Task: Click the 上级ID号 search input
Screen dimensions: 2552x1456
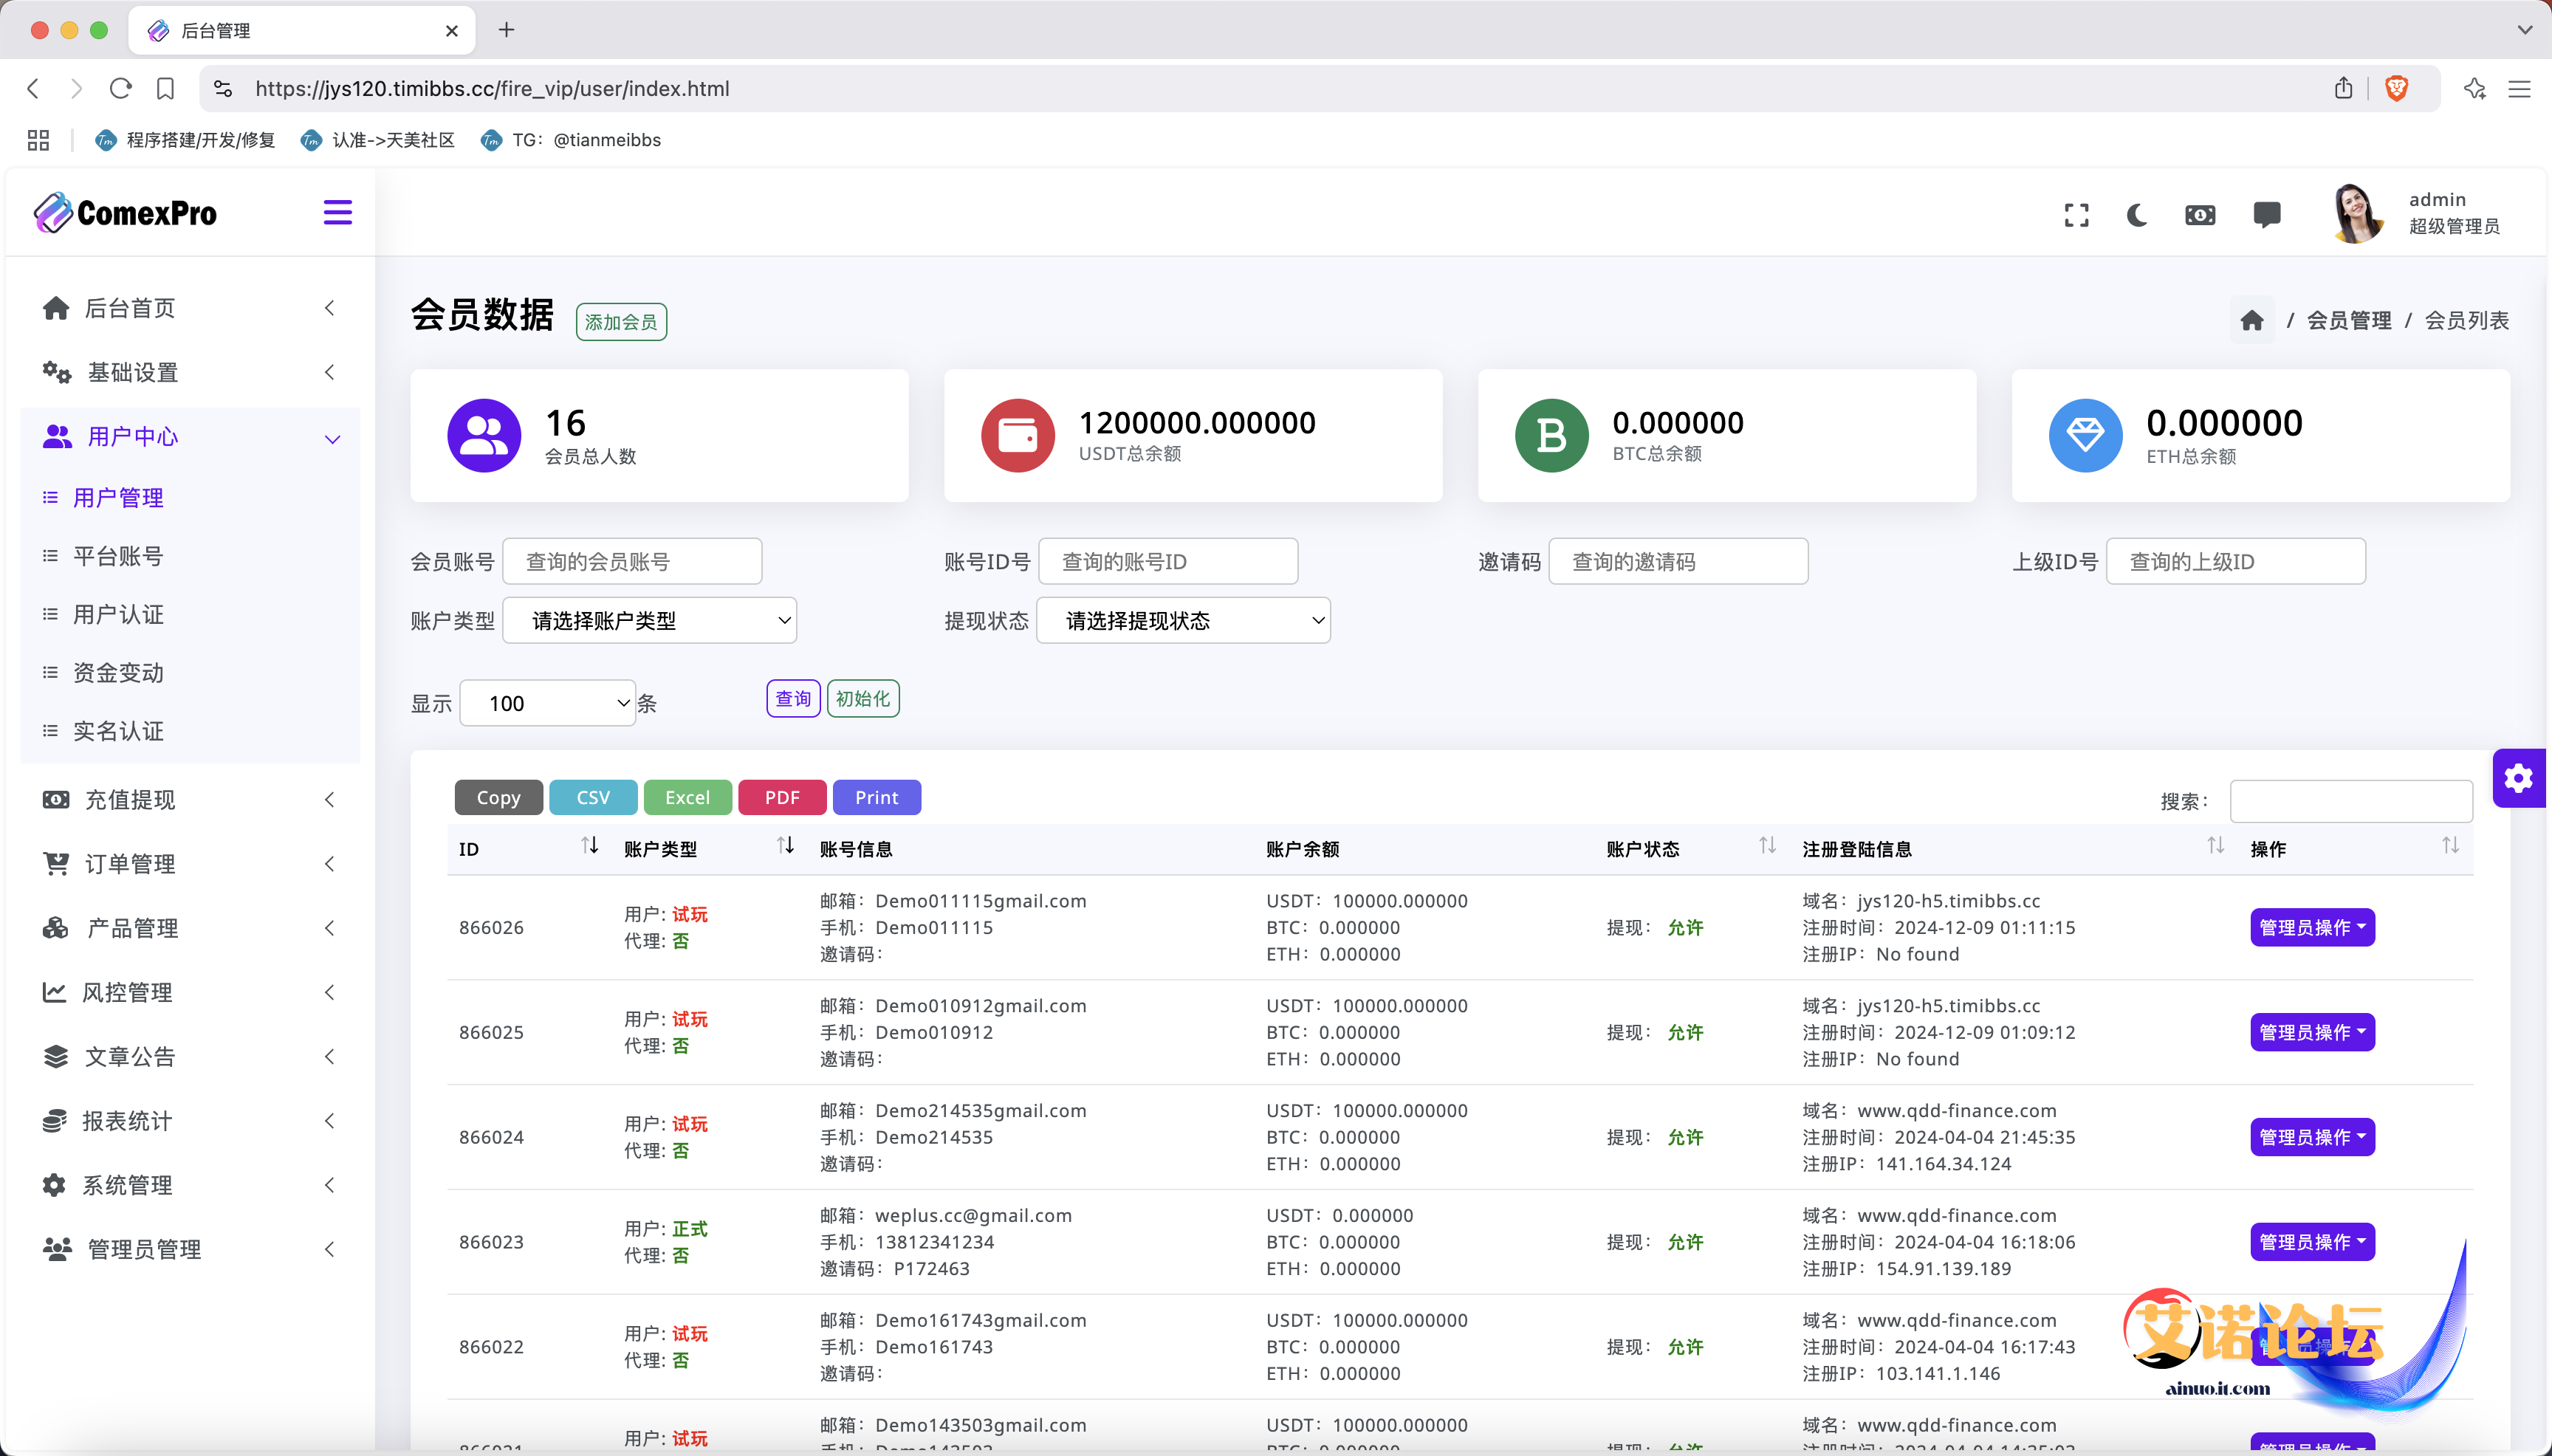Action: pos(2236,561)
